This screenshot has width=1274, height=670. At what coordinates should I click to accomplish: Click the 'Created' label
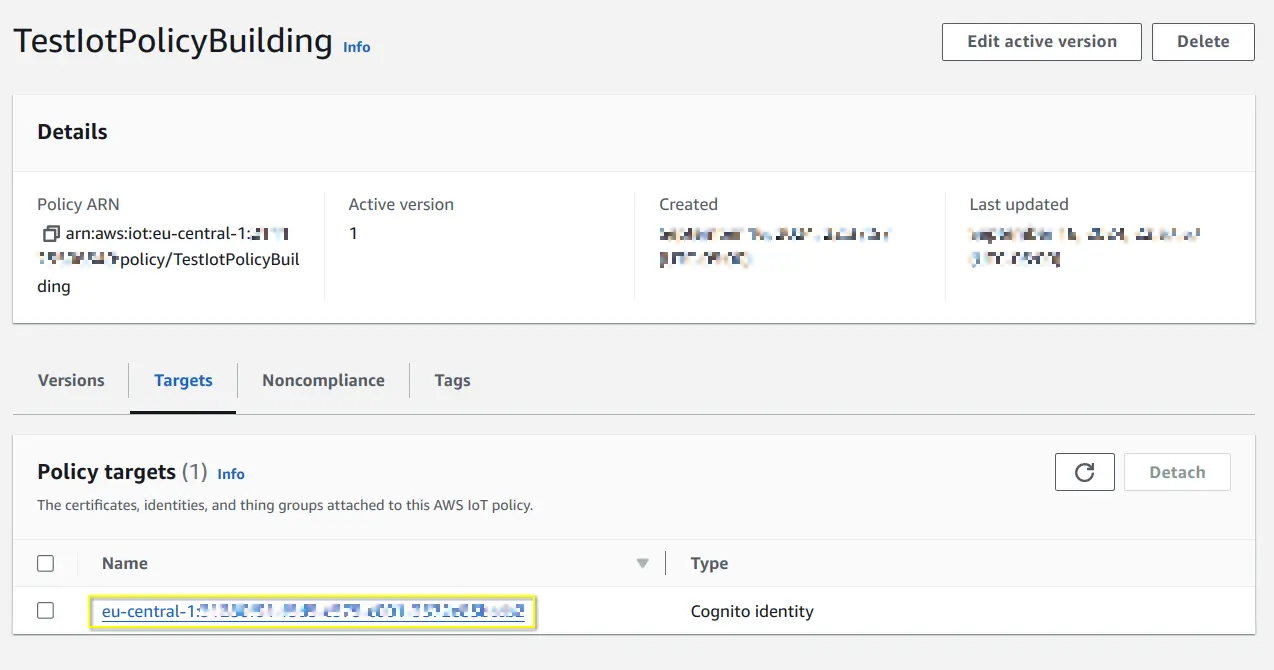[x=688, y=204]
